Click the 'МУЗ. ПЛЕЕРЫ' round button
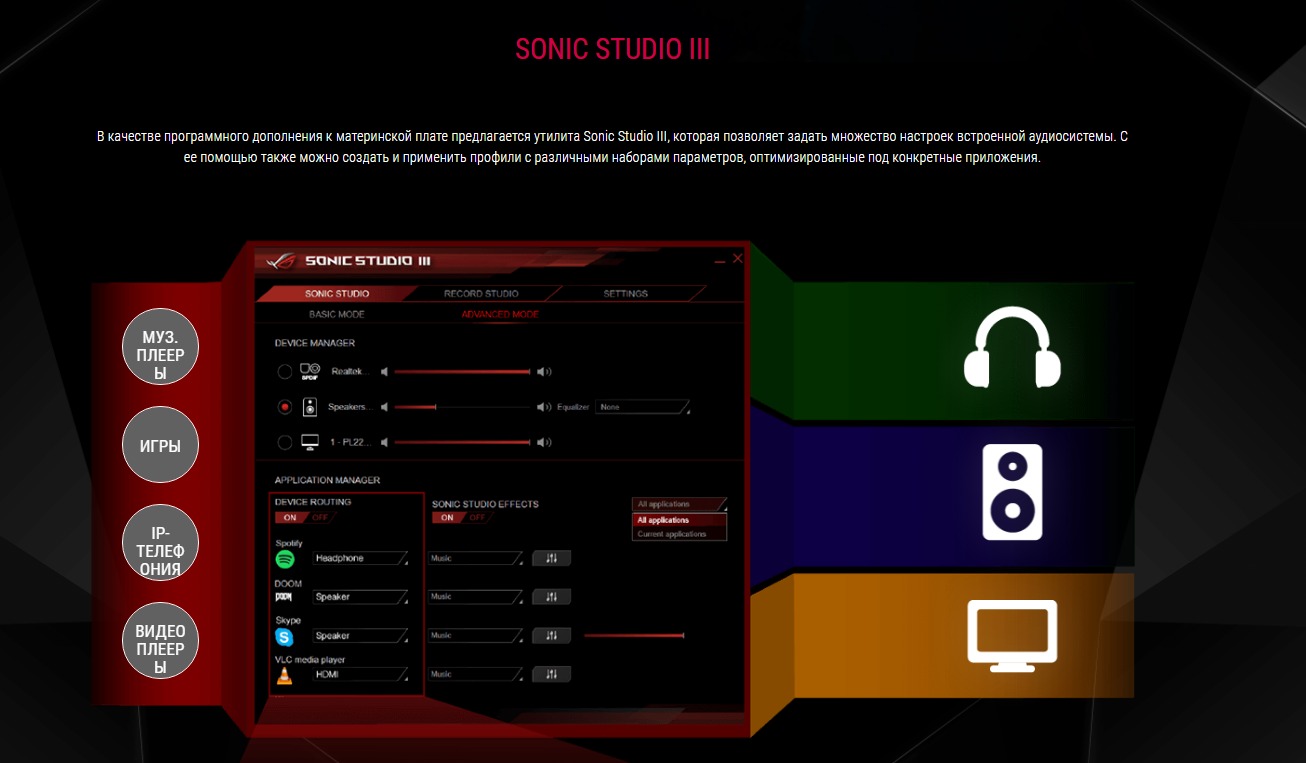Screen dimensions: 1306x763 point(160,347)
